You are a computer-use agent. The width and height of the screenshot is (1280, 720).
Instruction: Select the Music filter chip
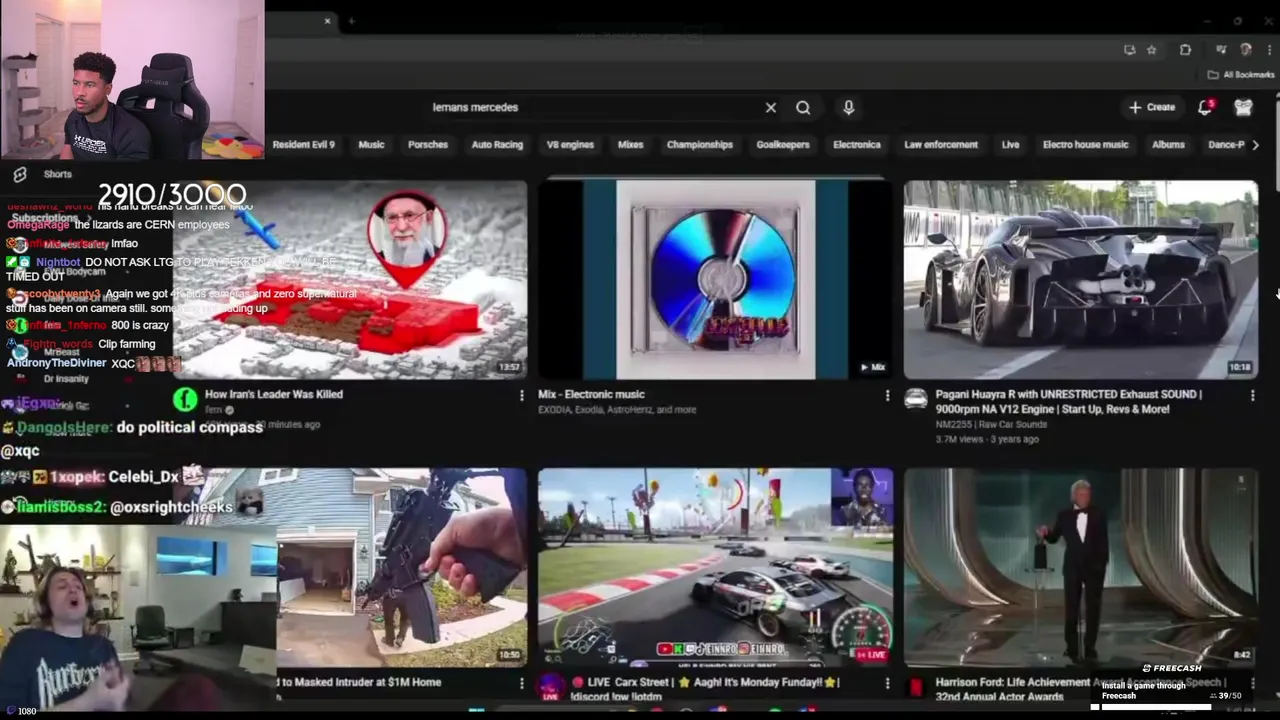tap(371, 145)
